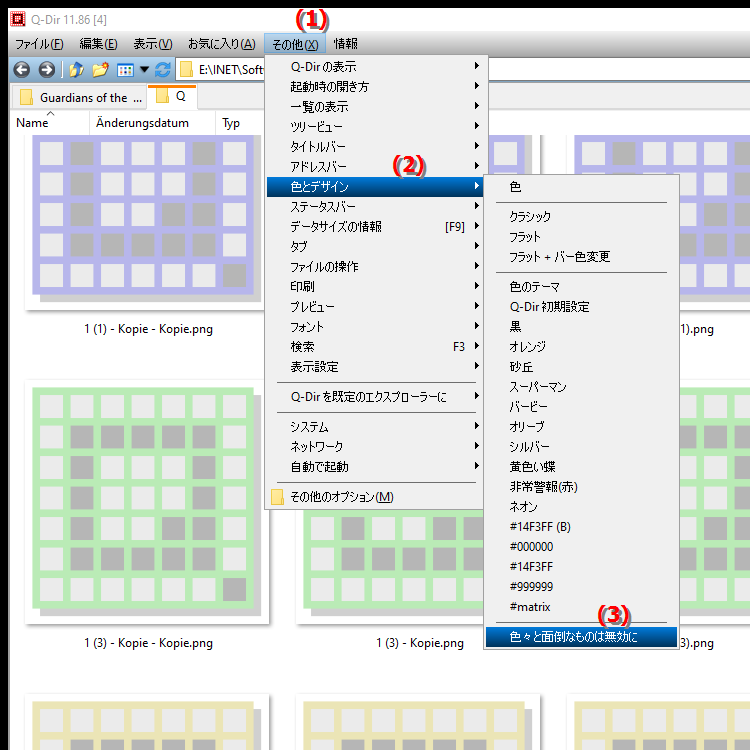Click the view mode grid icon
The height and width of the screenshot is (750, 750).
pos(125,70)
